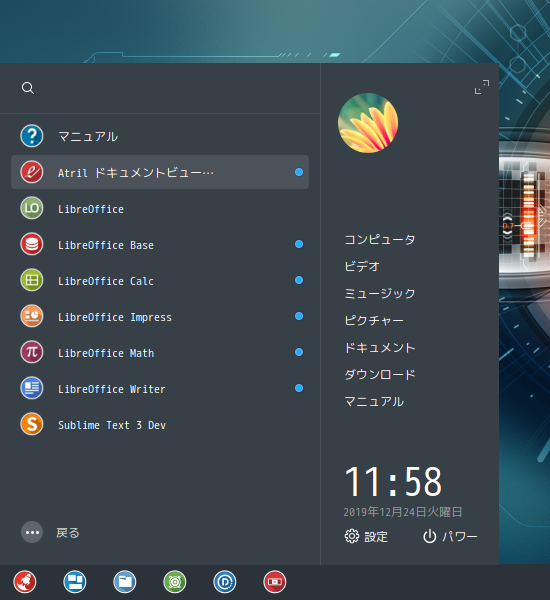Open コンピュータ shortcut
The width and height of the screenshot is (550, 600).
[380, 240]
